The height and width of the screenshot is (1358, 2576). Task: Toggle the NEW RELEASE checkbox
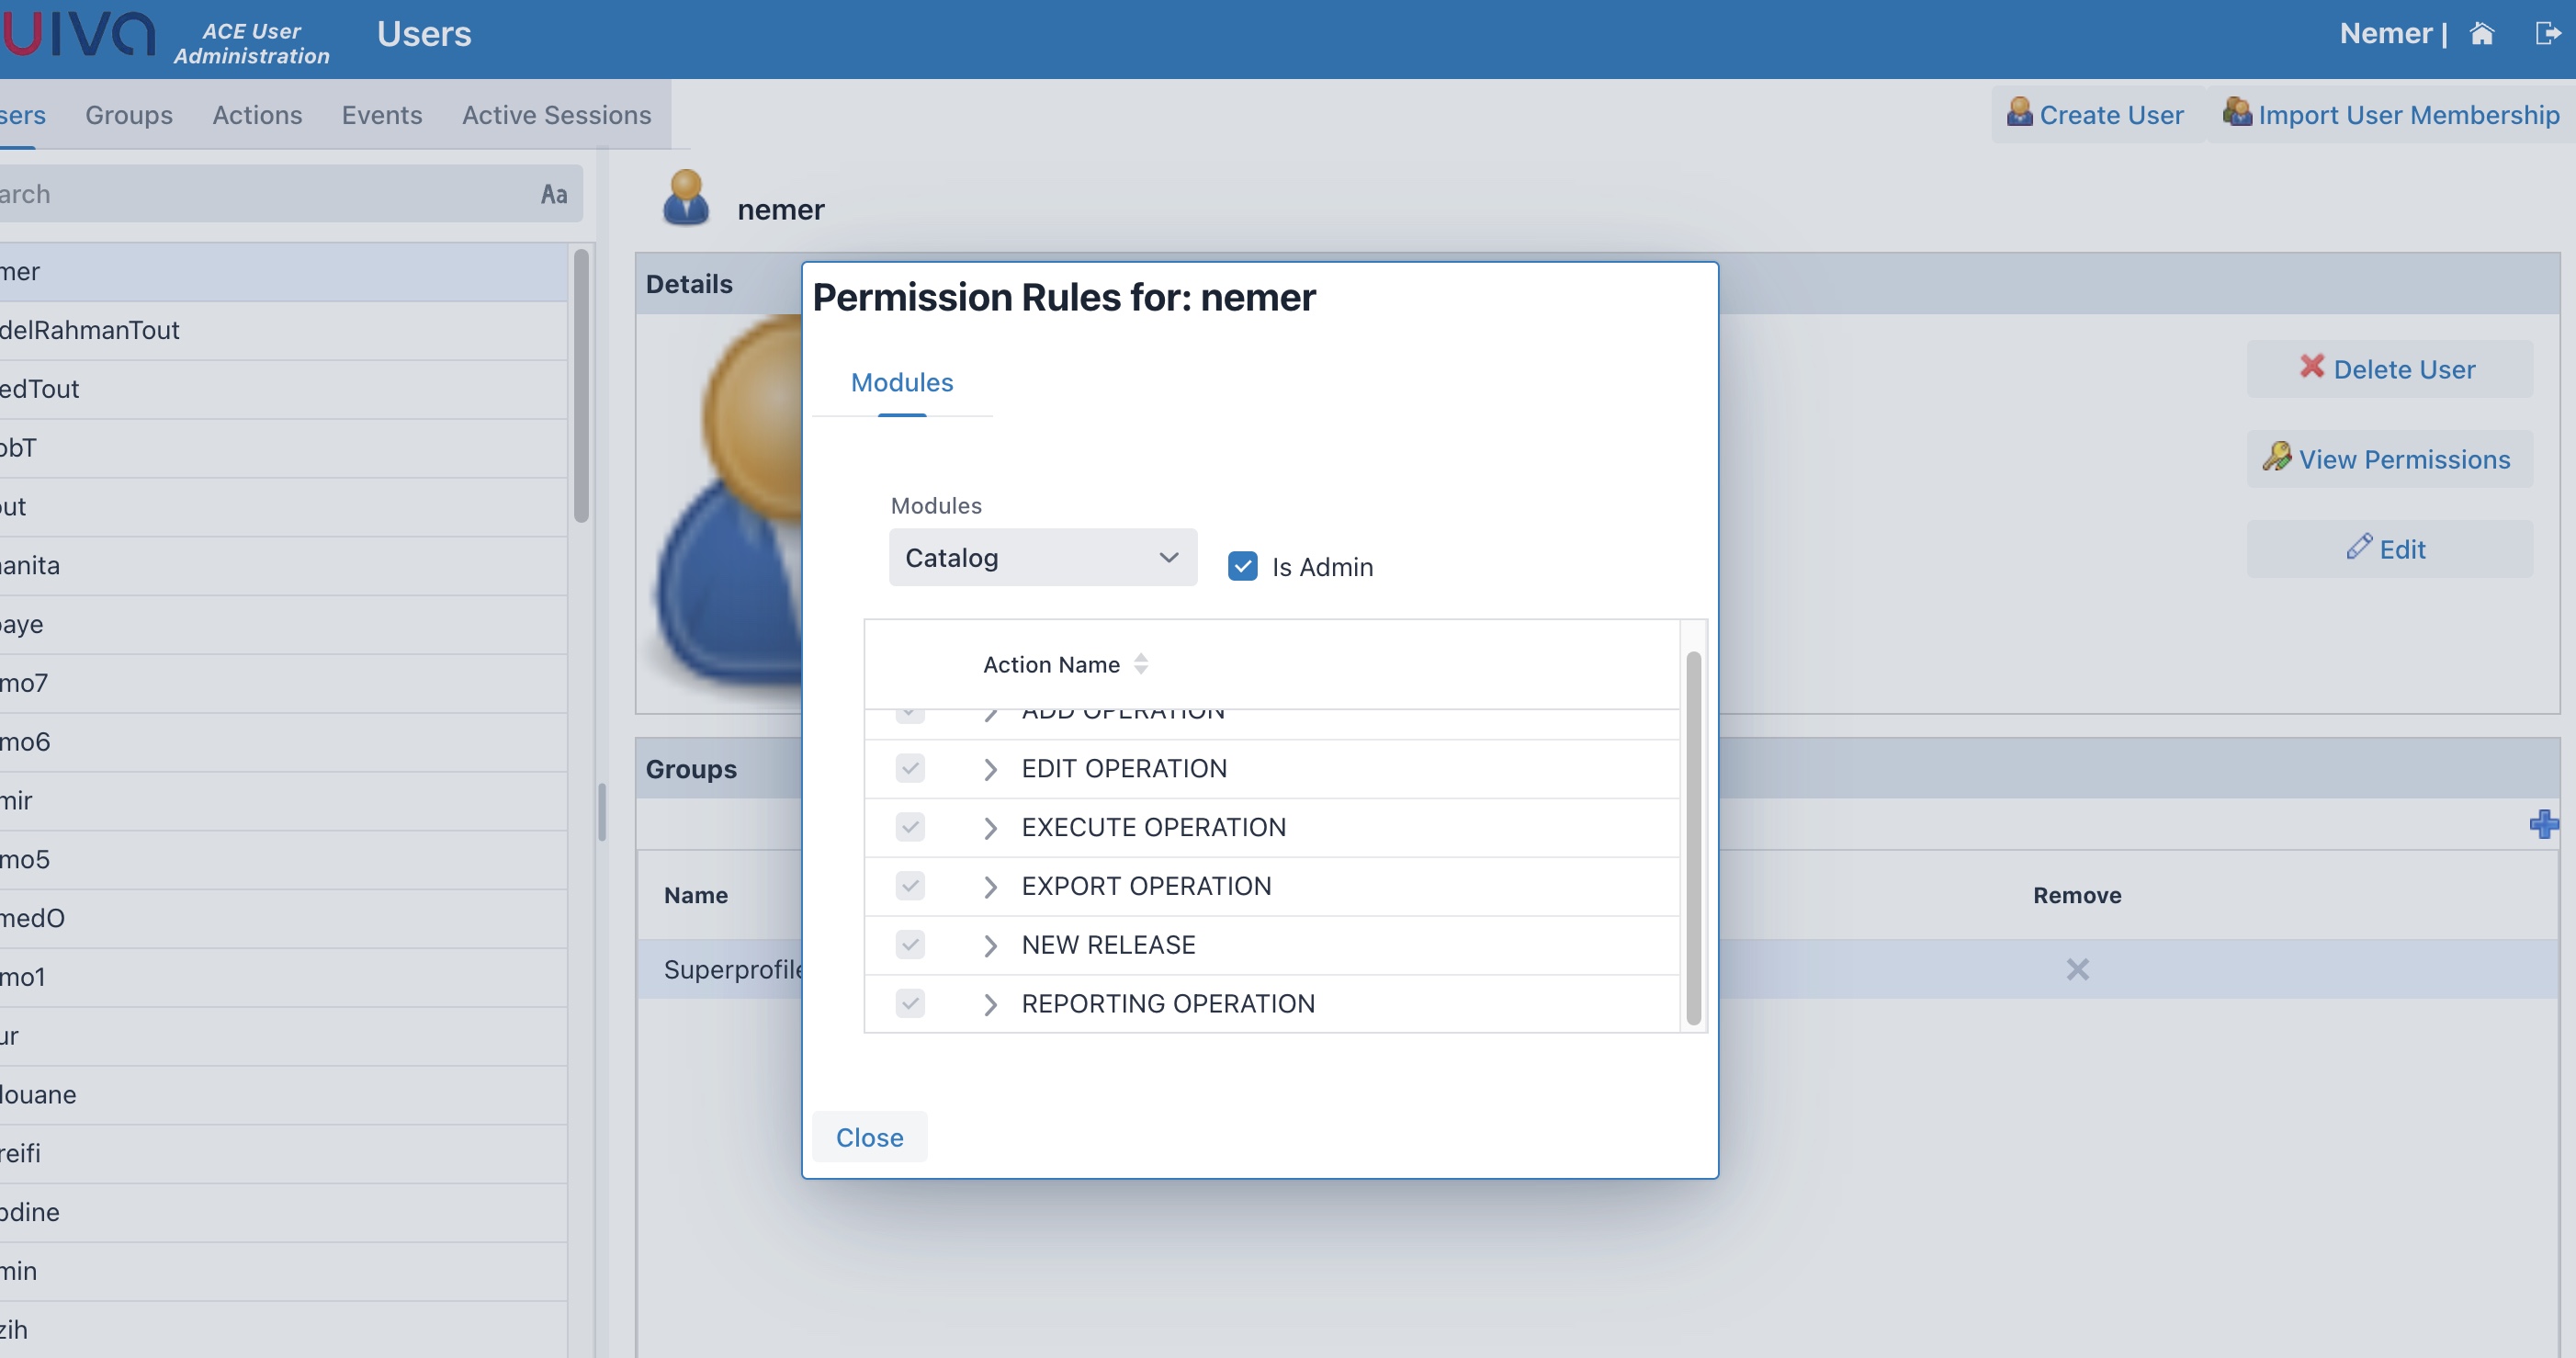pos(909,944)
